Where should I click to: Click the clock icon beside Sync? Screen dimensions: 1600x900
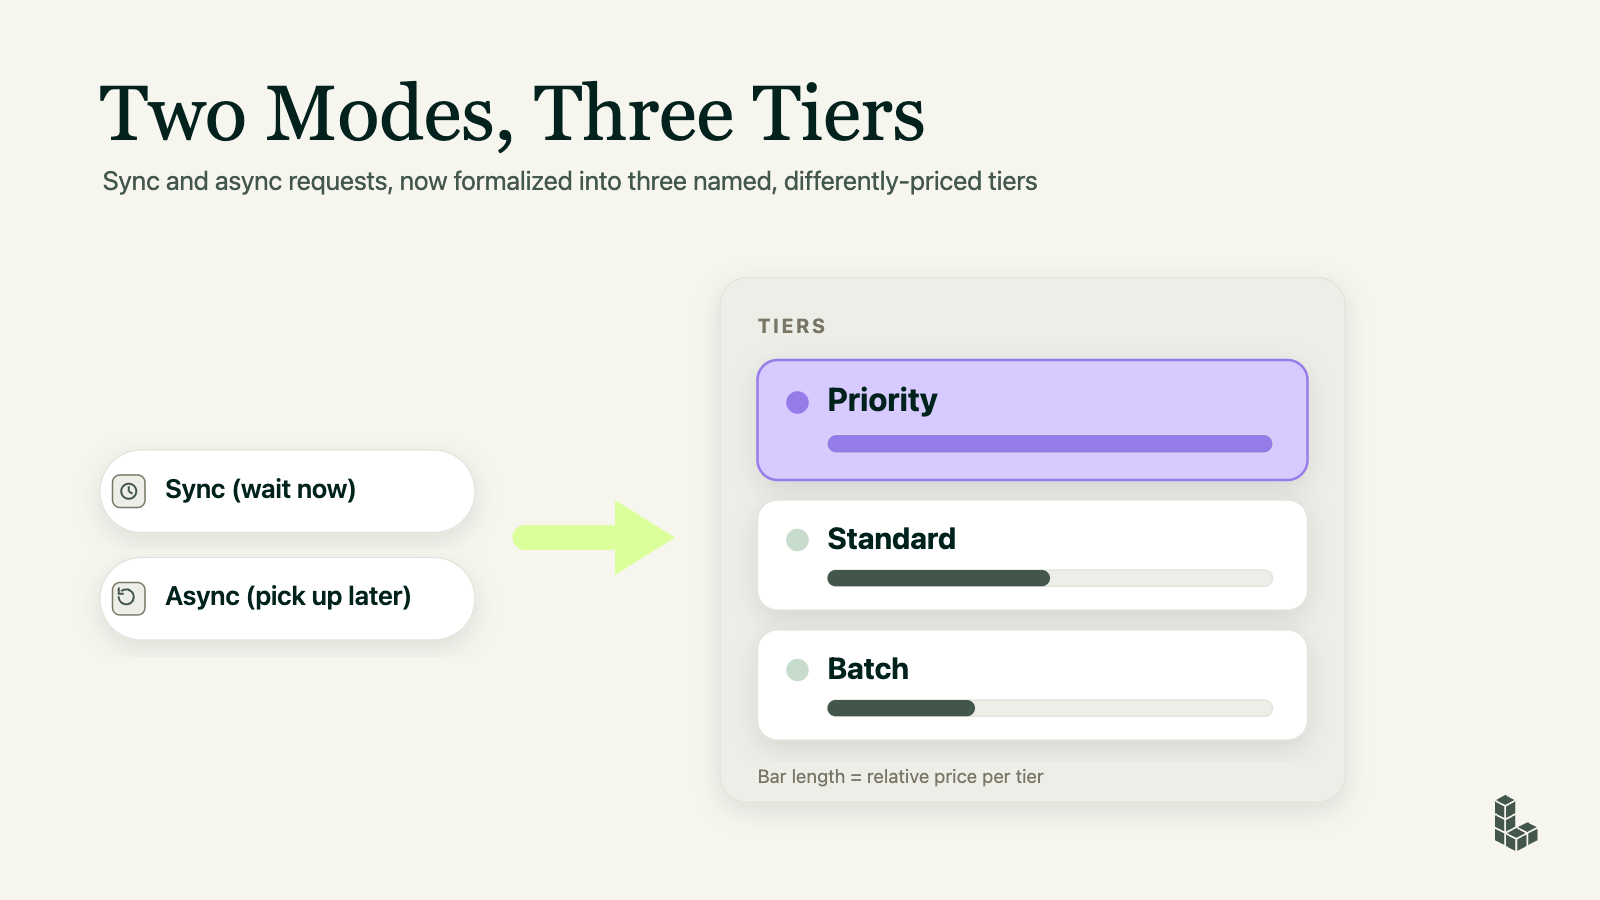(x=129, y=491)
